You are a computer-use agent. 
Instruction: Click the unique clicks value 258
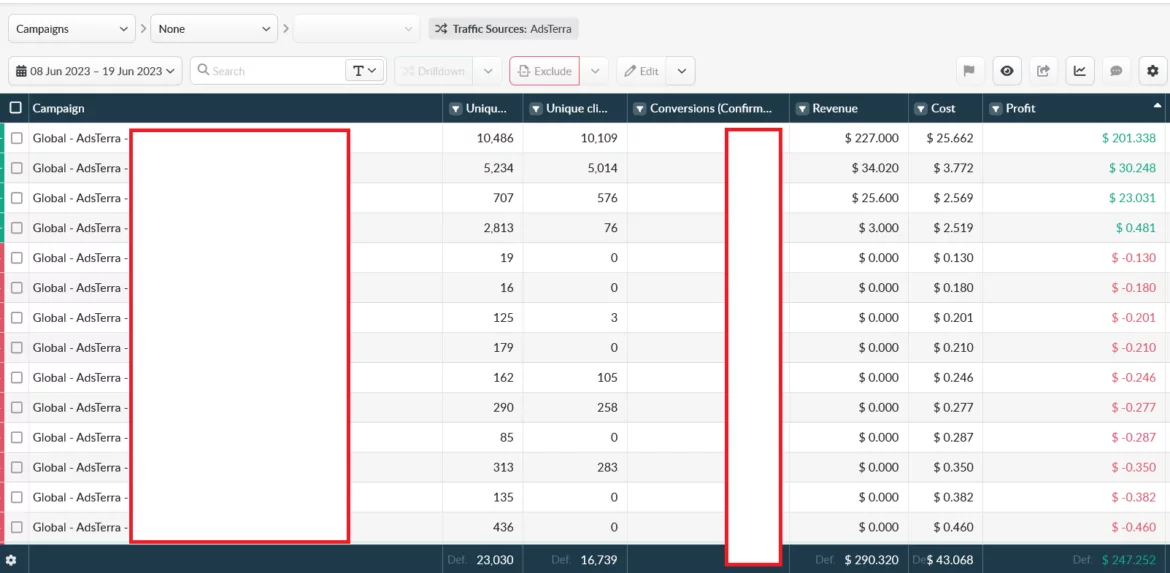point(607,407)
